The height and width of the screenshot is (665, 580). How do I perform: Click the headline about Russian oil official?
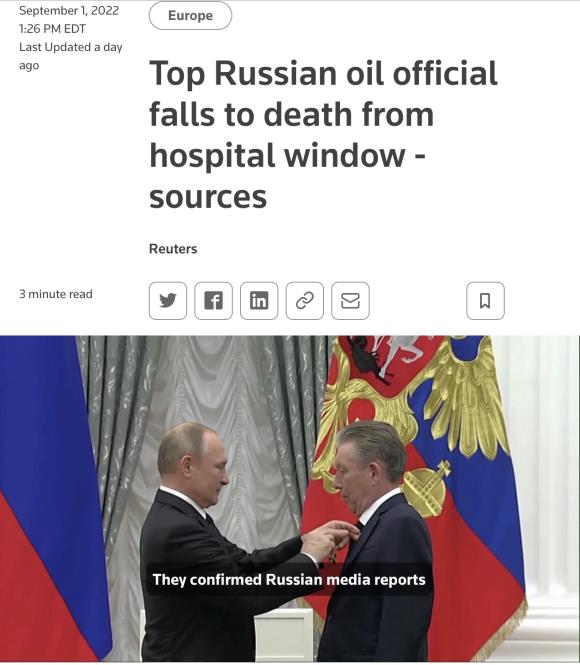pos(323,134)
